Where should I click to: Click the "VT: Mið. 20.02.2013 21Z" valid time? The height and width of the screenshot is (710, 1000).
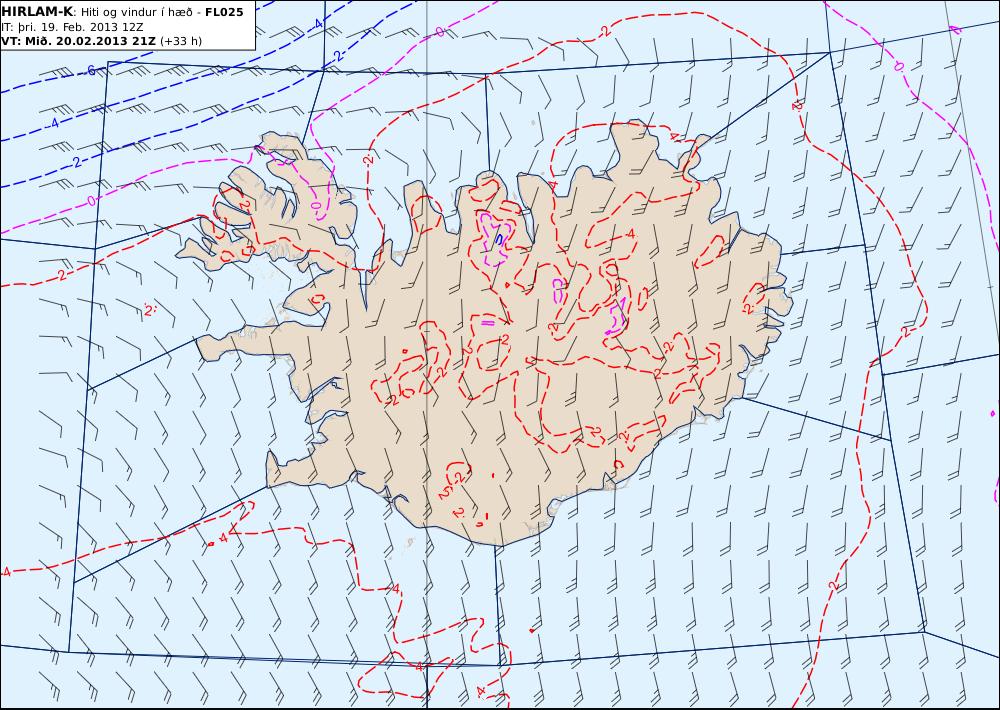pyautogui.click(x=78, y=41)
